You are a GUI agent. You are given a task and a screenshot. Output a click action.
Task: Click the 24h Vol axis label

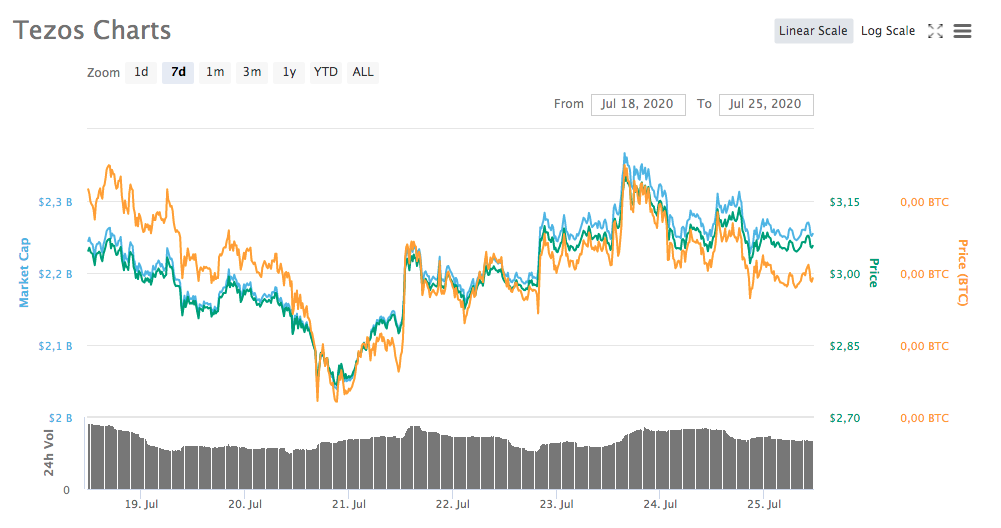tap(49, 453)
